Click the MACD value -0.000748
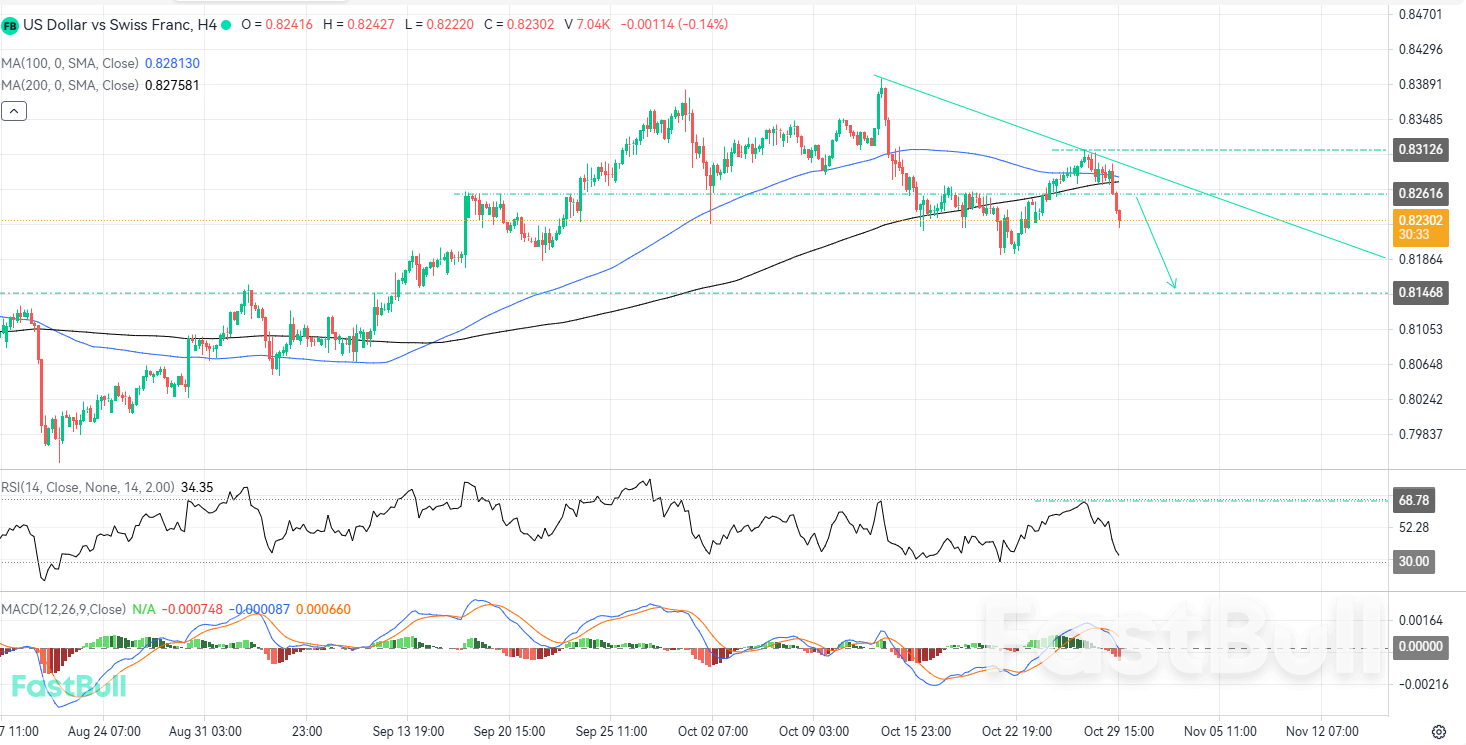 pos(192,609)
